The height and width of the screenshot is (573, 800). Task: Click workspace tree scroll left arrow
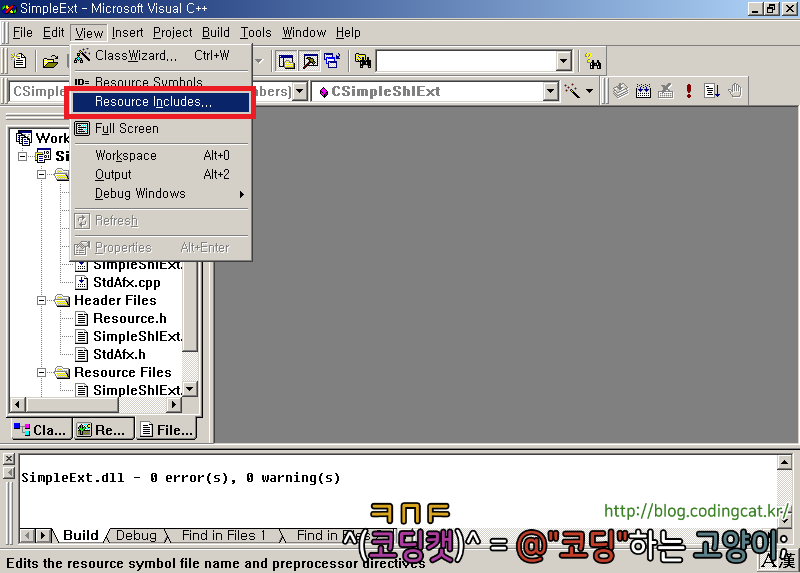18,405
